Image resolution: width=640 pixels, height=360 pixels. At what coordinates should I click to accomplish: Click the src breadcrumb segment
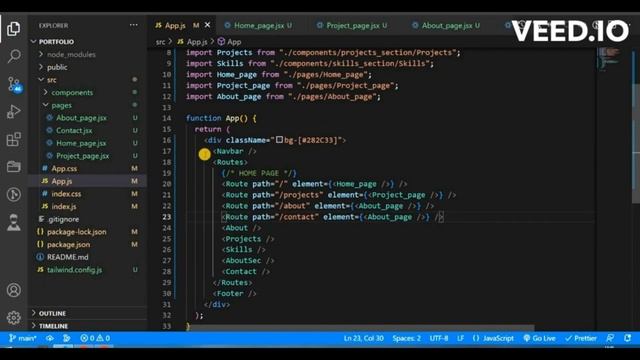(160, 42)
